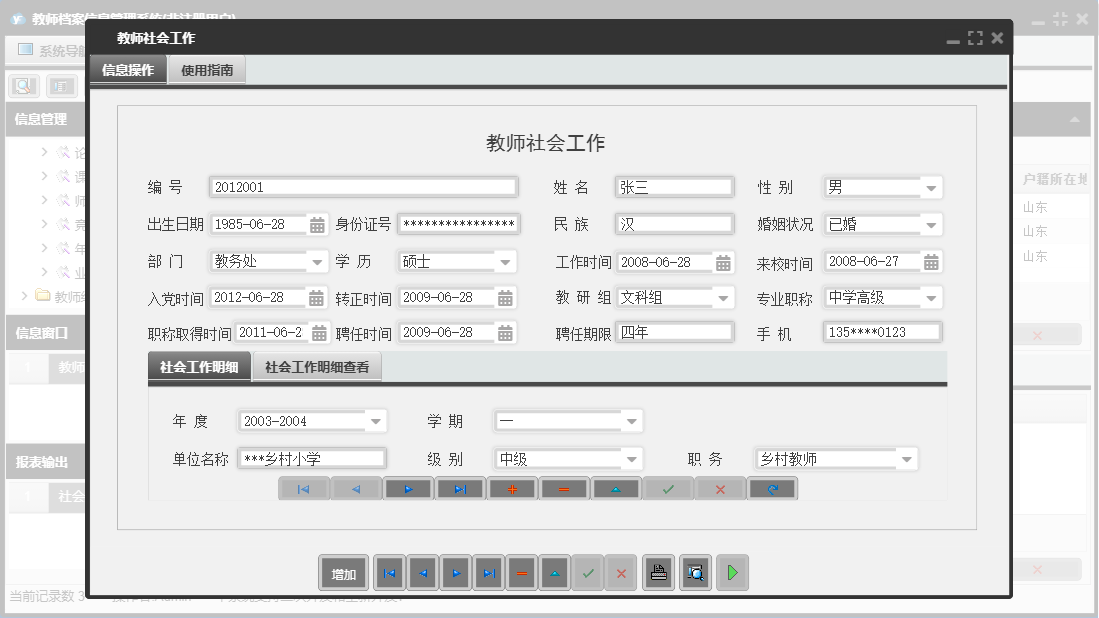Screen dimensions: 1099x618
Task: Click inside the 手机 input field
Action: pos(880,332)
